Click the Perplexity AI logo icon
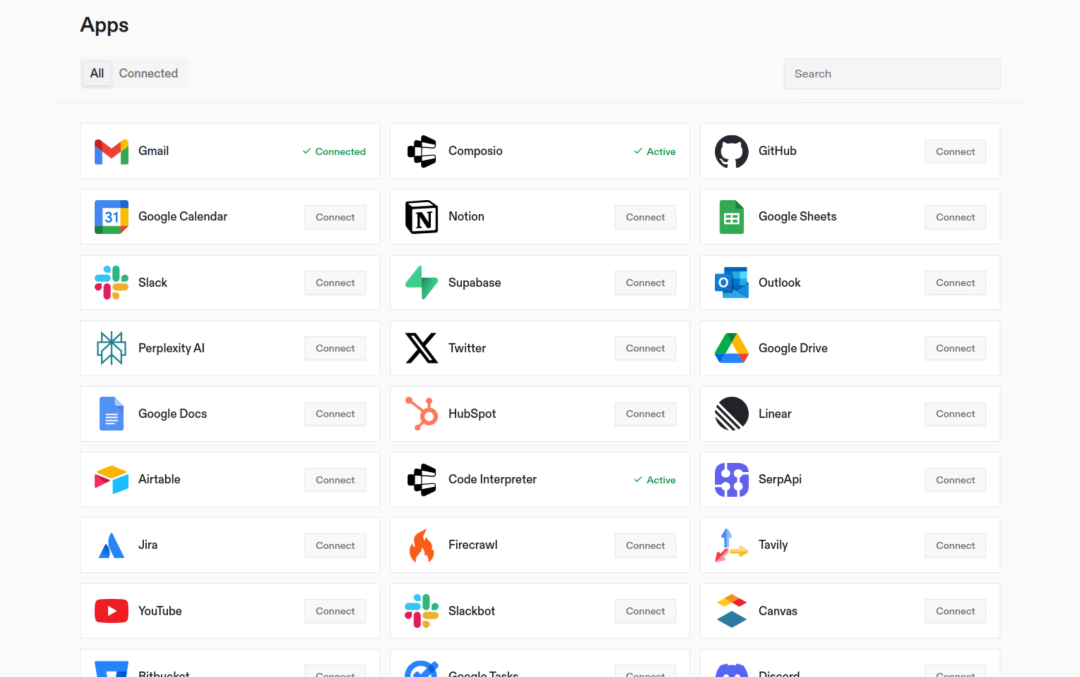This screenshot has width=1080, height=677. (111, 348)
